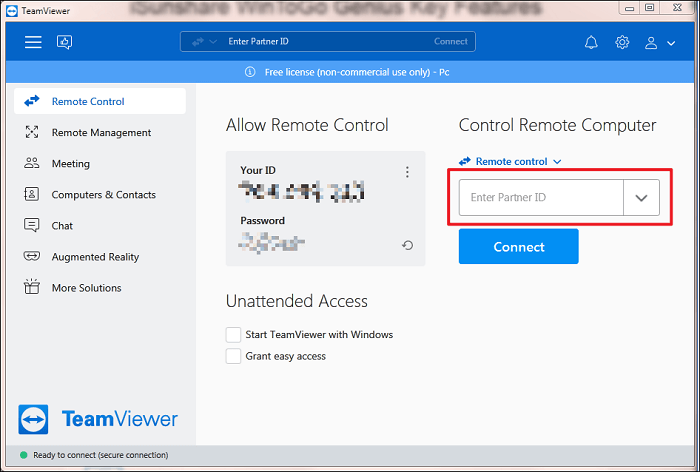Expand the Remote control mode dropdown
The height and width of the screenshot is (472, 700).
pyautogui.click(x=510, y=161)
